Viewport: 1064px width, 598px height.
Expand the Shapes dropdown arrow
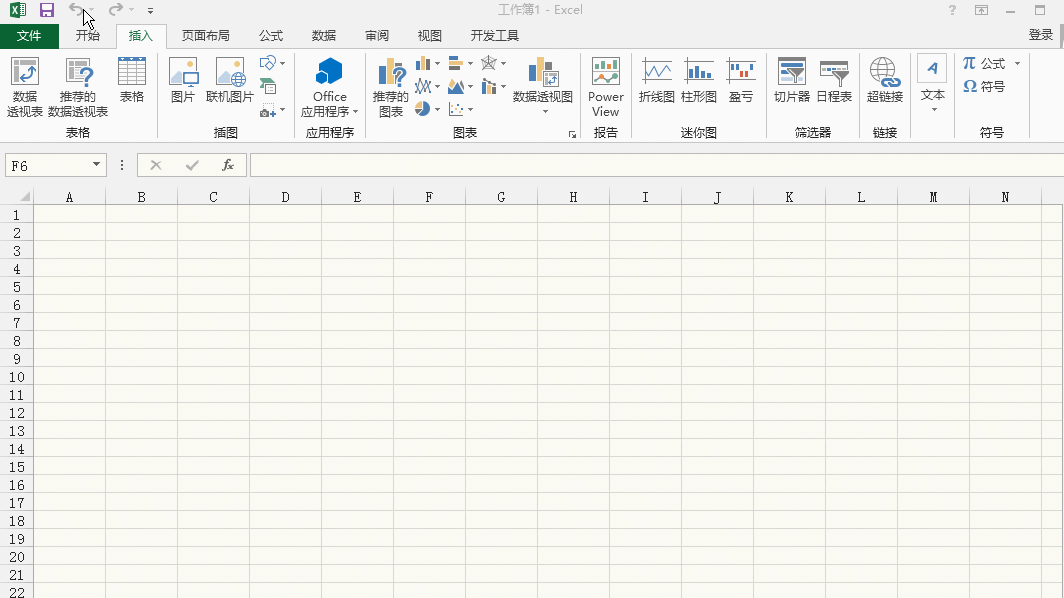click(x=282, y=63)
